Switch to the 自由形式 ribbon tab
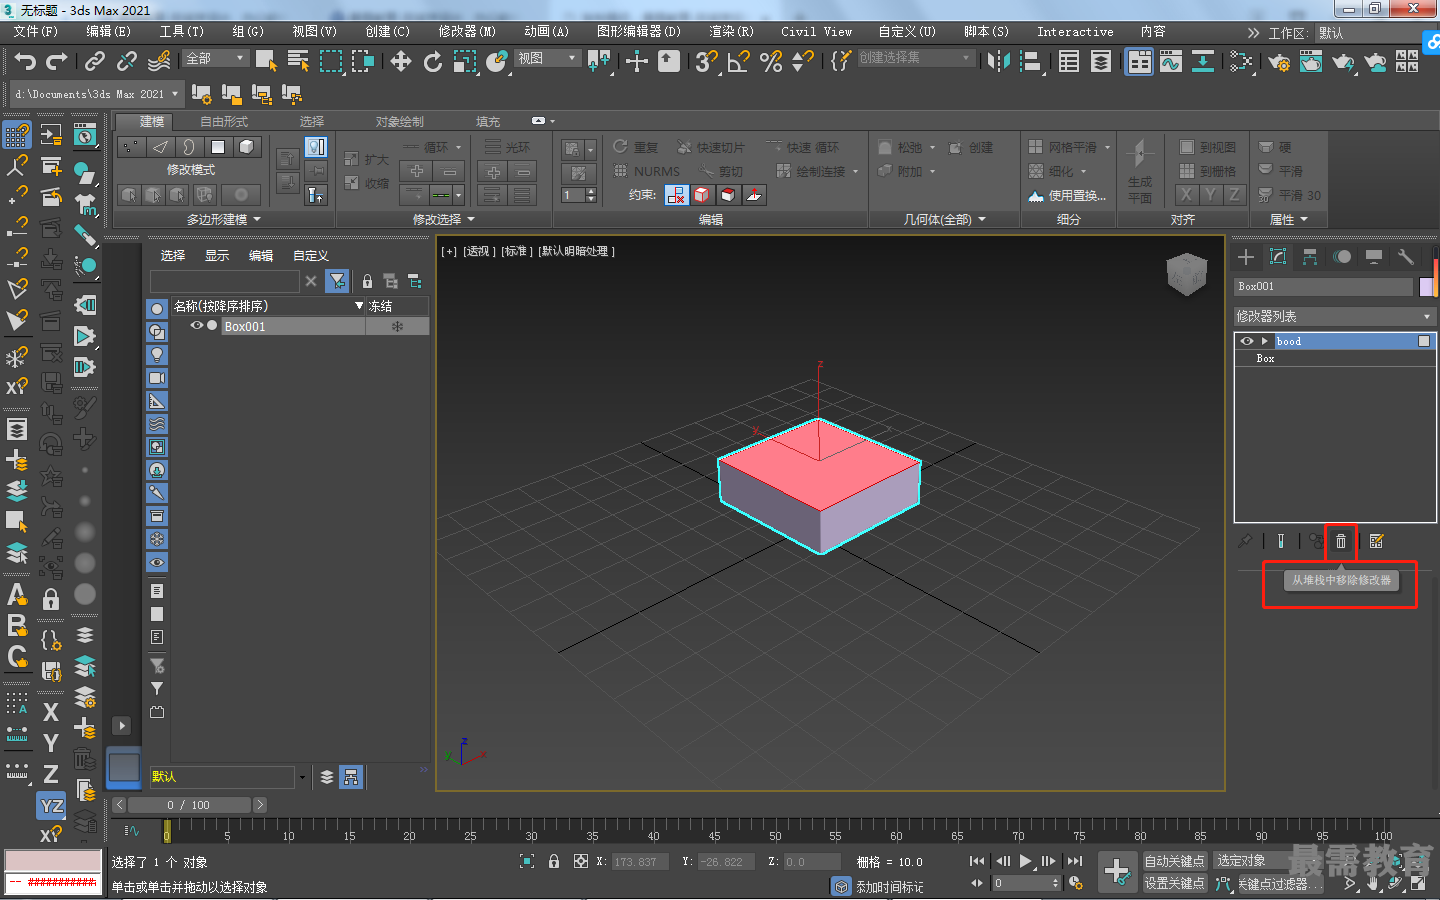This screenshot has height=900, width=1440. tap(224, 122)
